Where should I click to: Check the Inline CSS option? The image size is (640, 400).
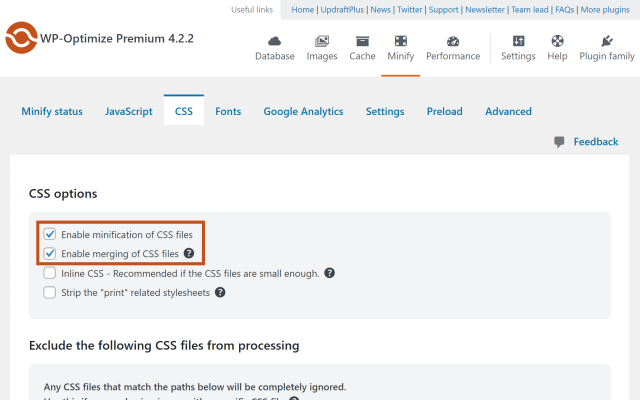50,273
